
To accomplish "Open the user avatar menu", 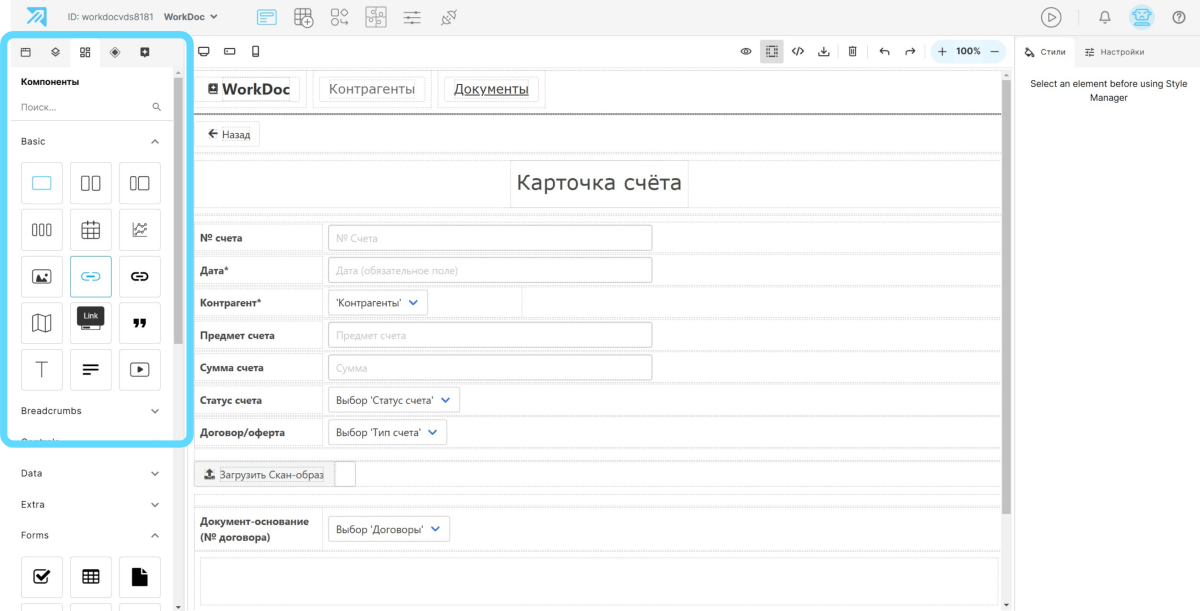I will point(1141,17).
